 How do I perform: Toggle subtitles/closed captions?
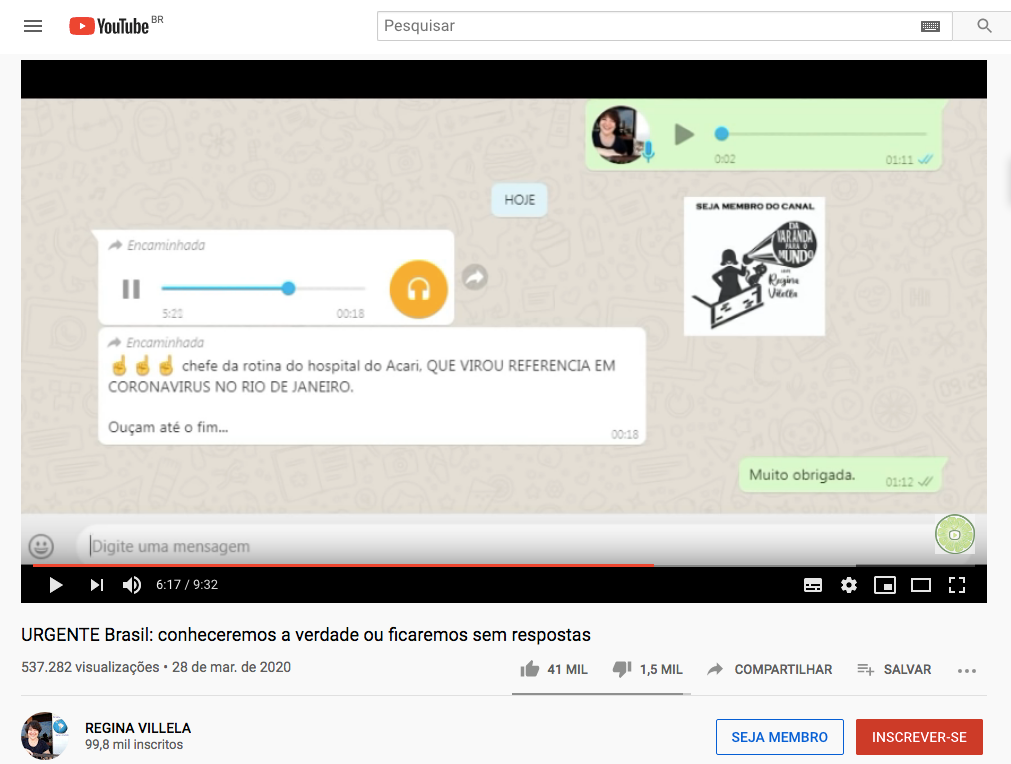(x=813, y=585)
